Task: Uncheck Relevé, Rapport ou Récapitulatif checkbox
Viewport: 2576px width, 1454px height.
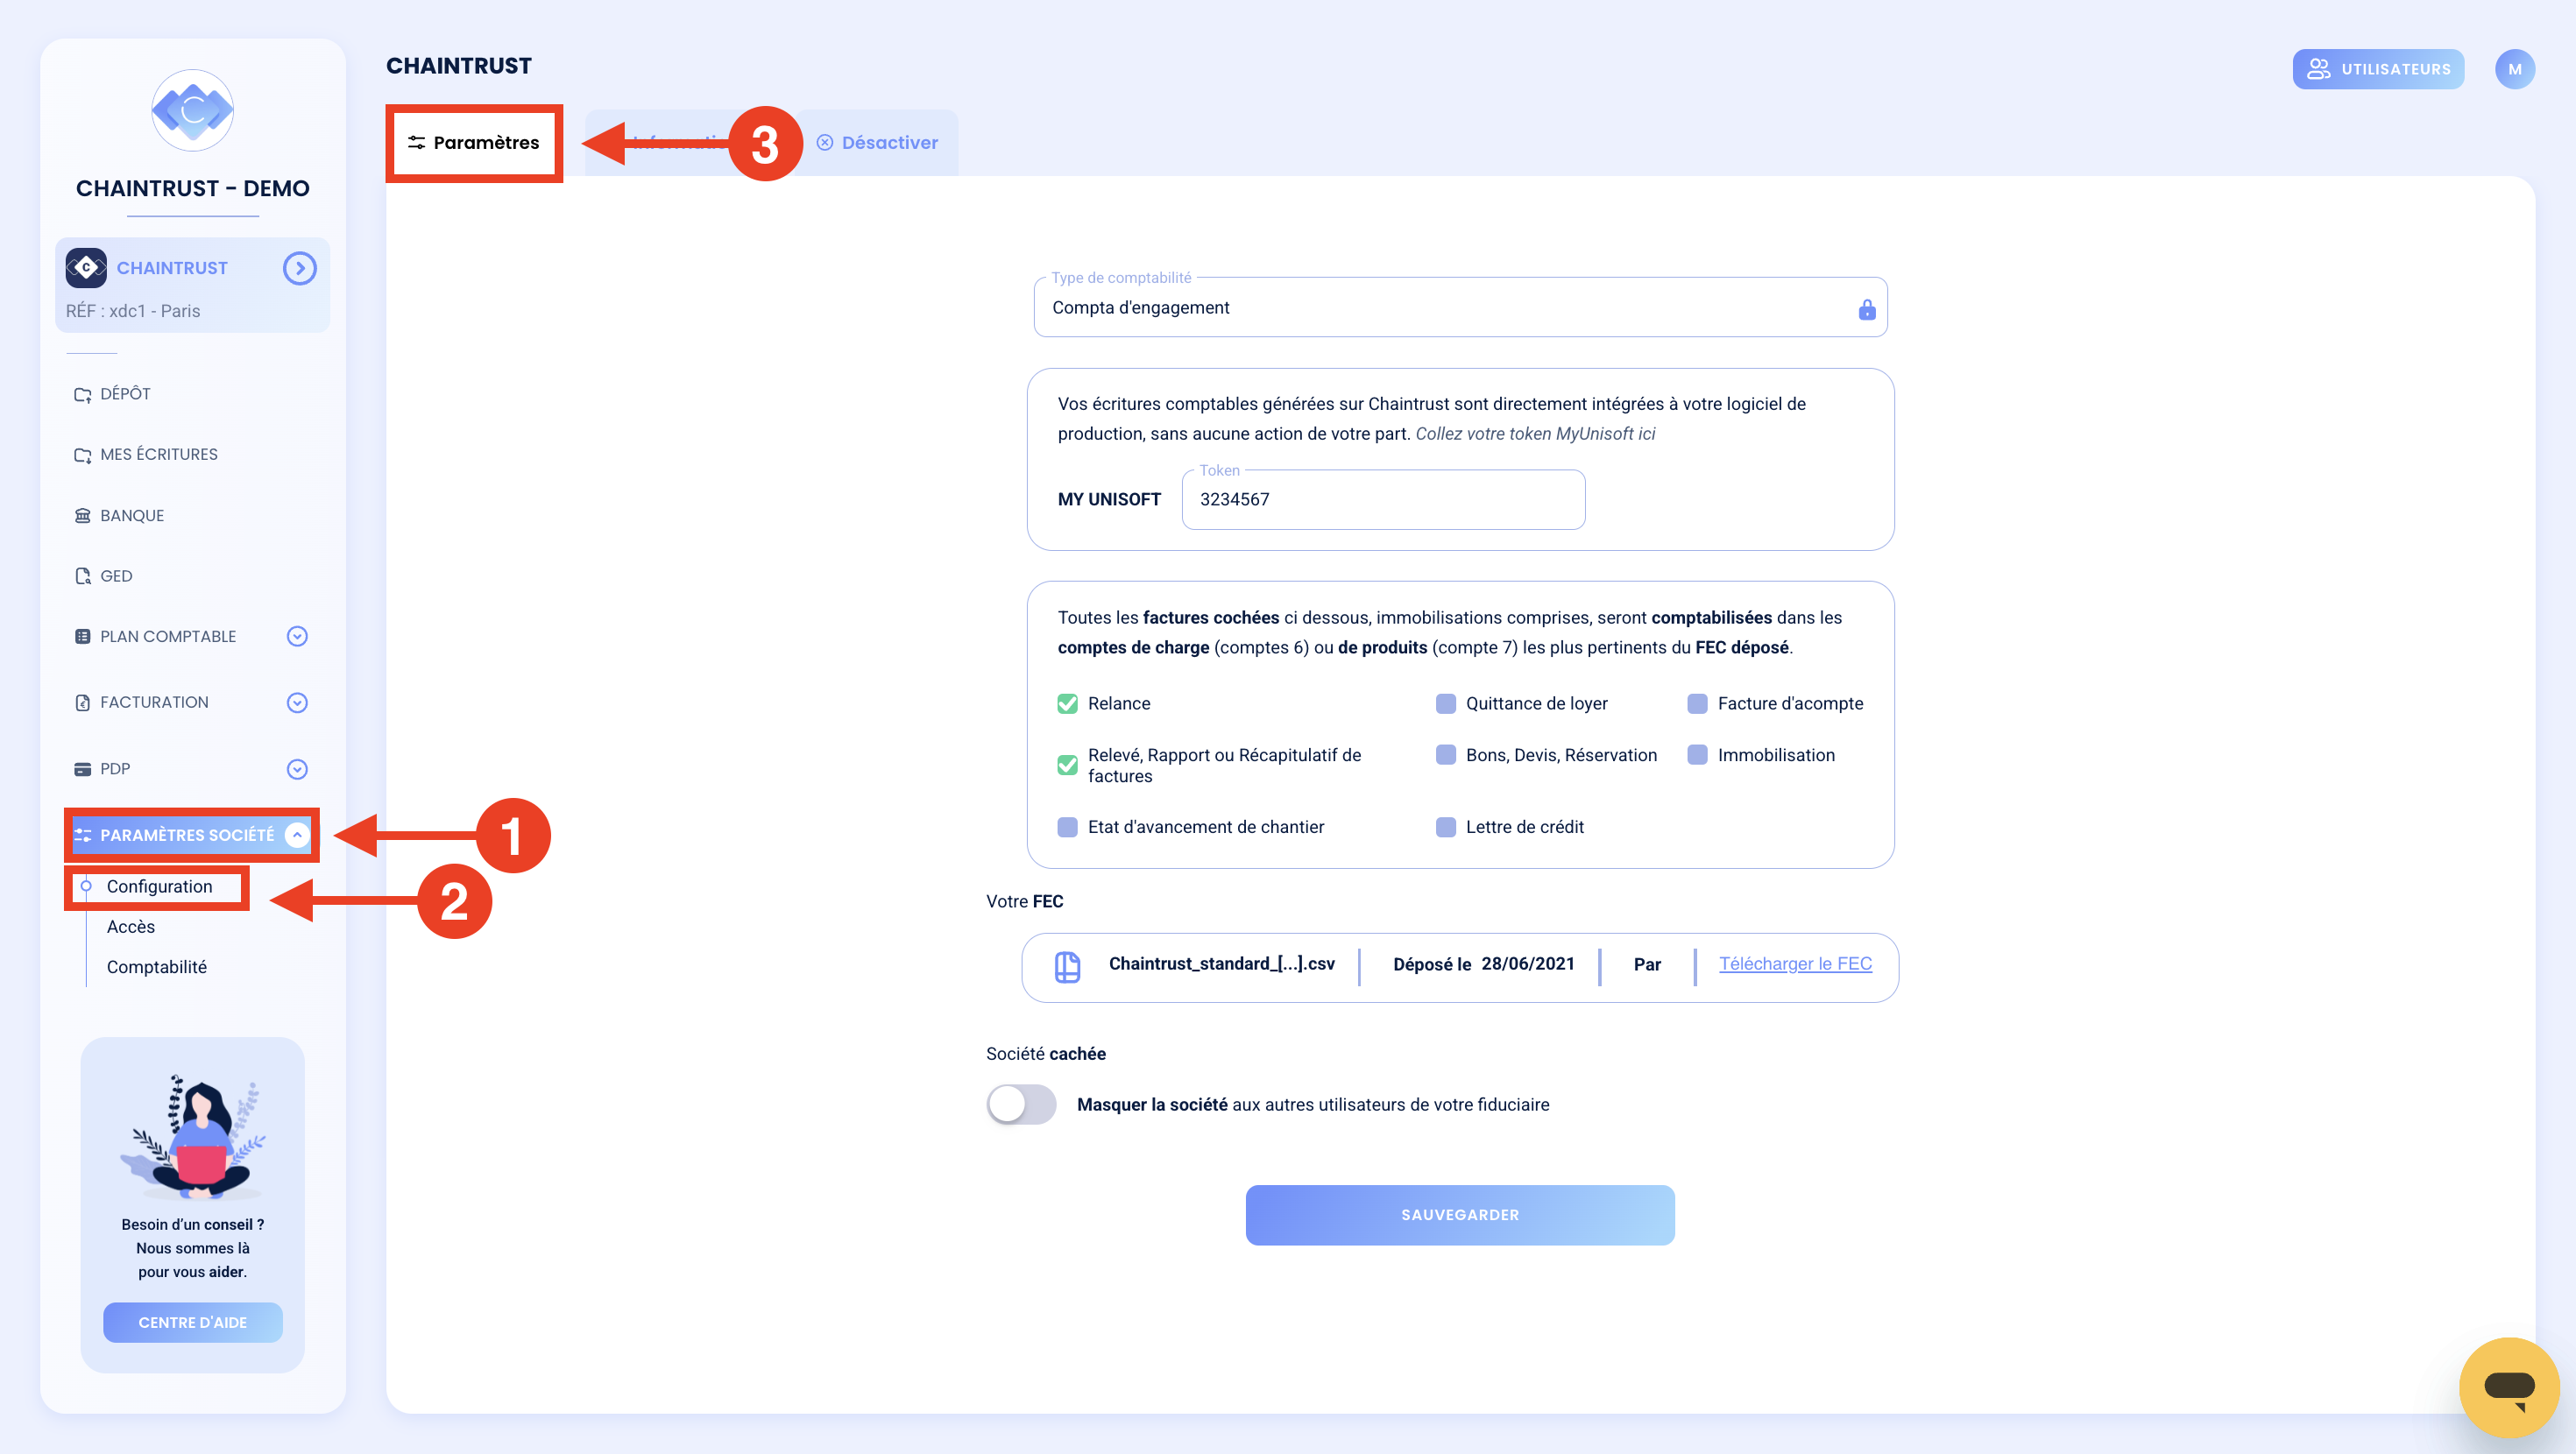Action: tap(1068, 766)
